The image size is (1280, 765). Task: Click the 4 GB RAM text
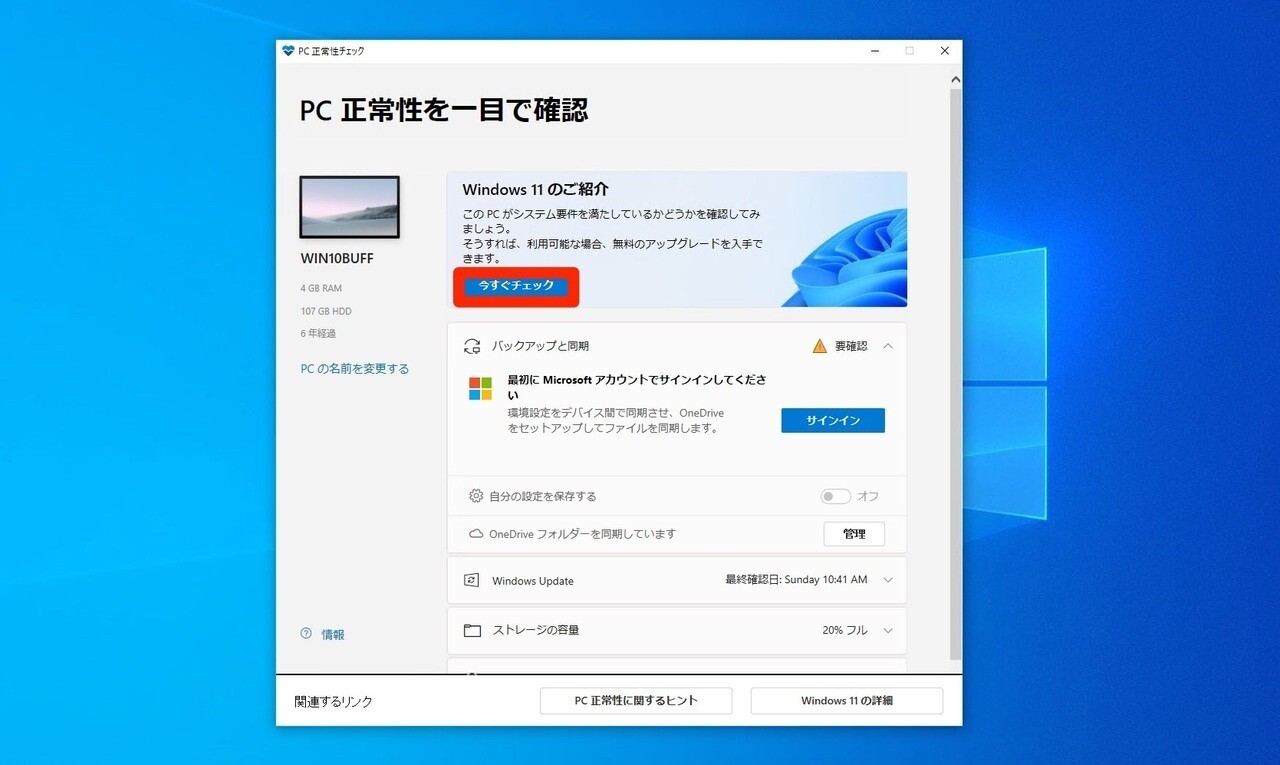tap(321, 288)
